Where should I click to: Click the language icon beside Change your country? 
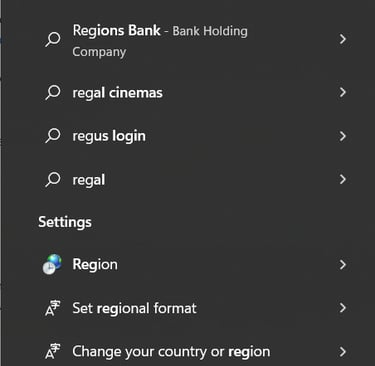[53, 352]
